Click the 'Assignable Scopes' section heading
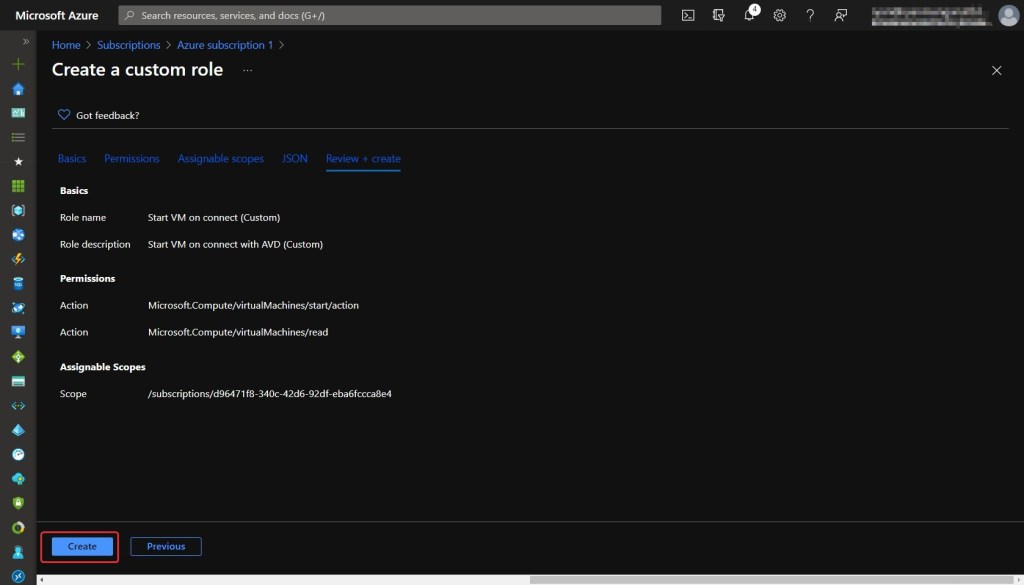1024x585 pixels. click(x=103, y=367)
